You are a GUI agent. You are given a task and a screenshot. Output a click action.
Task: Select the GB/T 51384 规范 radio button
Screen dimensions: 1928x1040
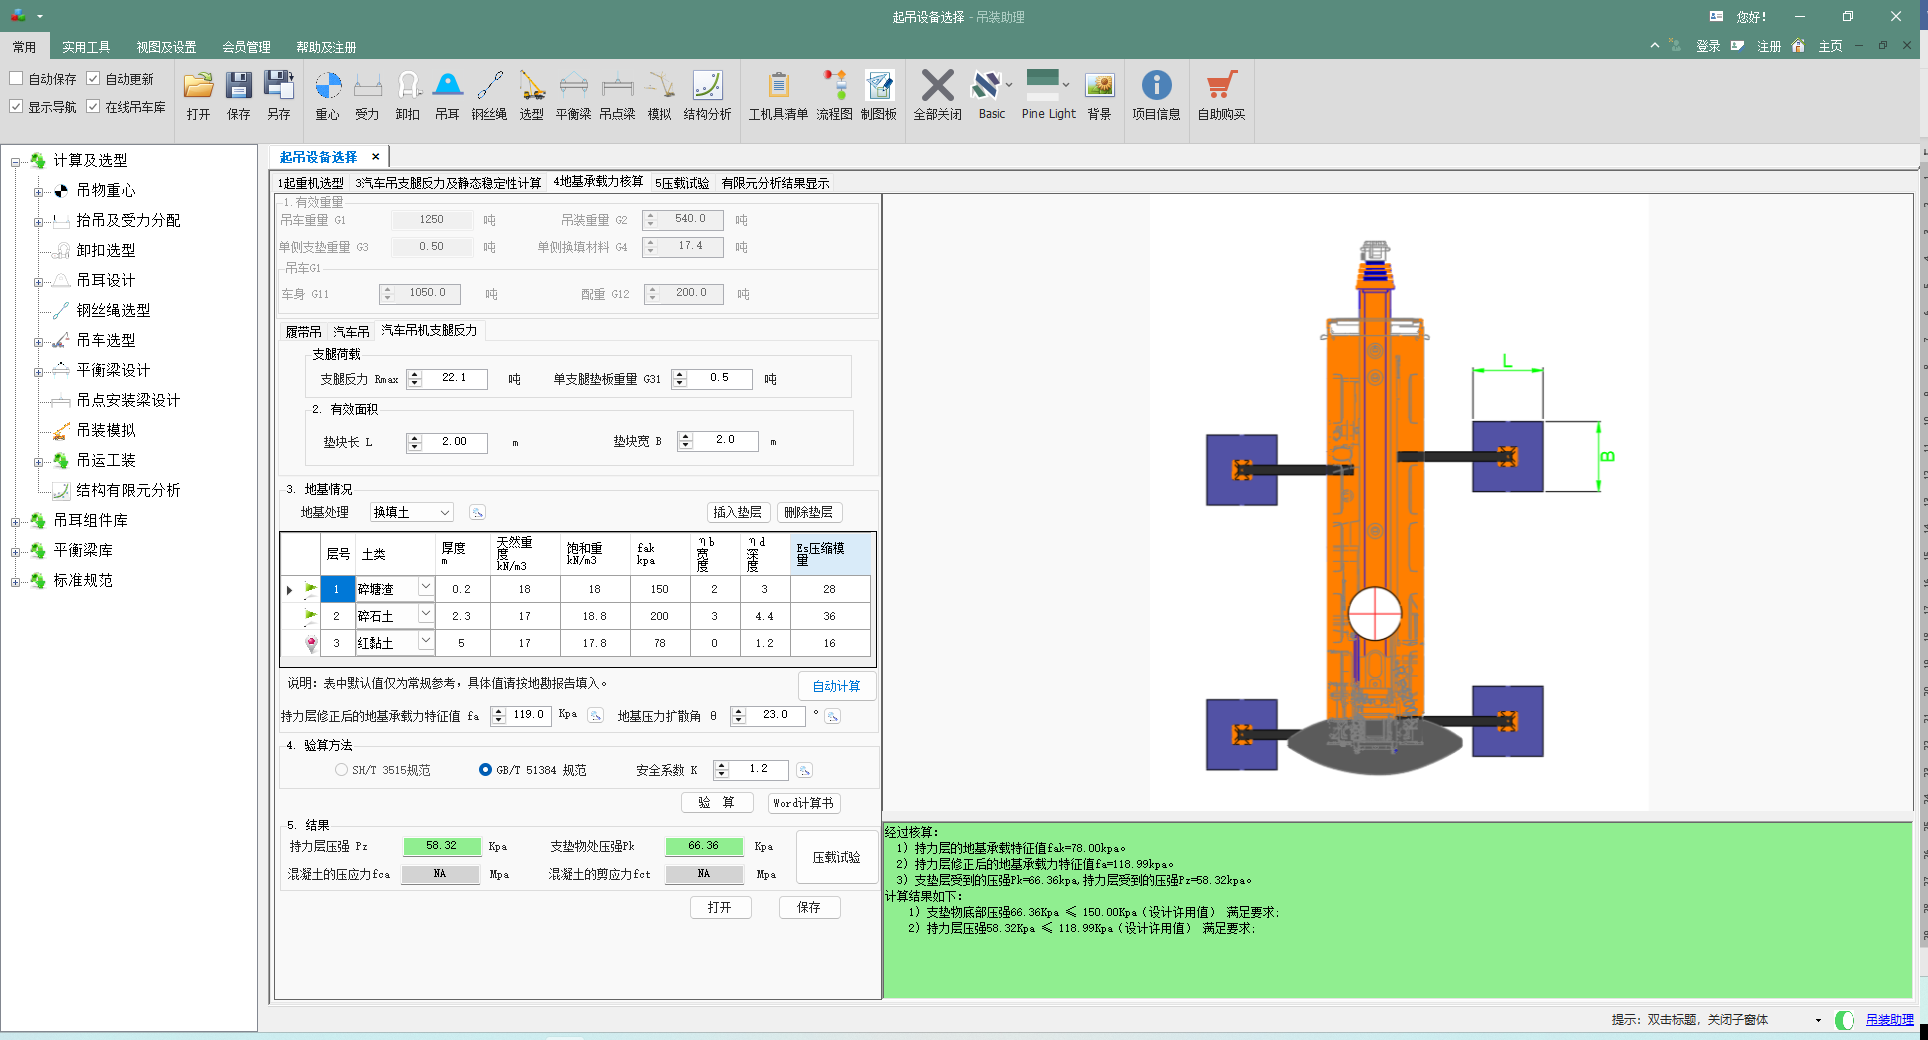[x=485, y=770]
